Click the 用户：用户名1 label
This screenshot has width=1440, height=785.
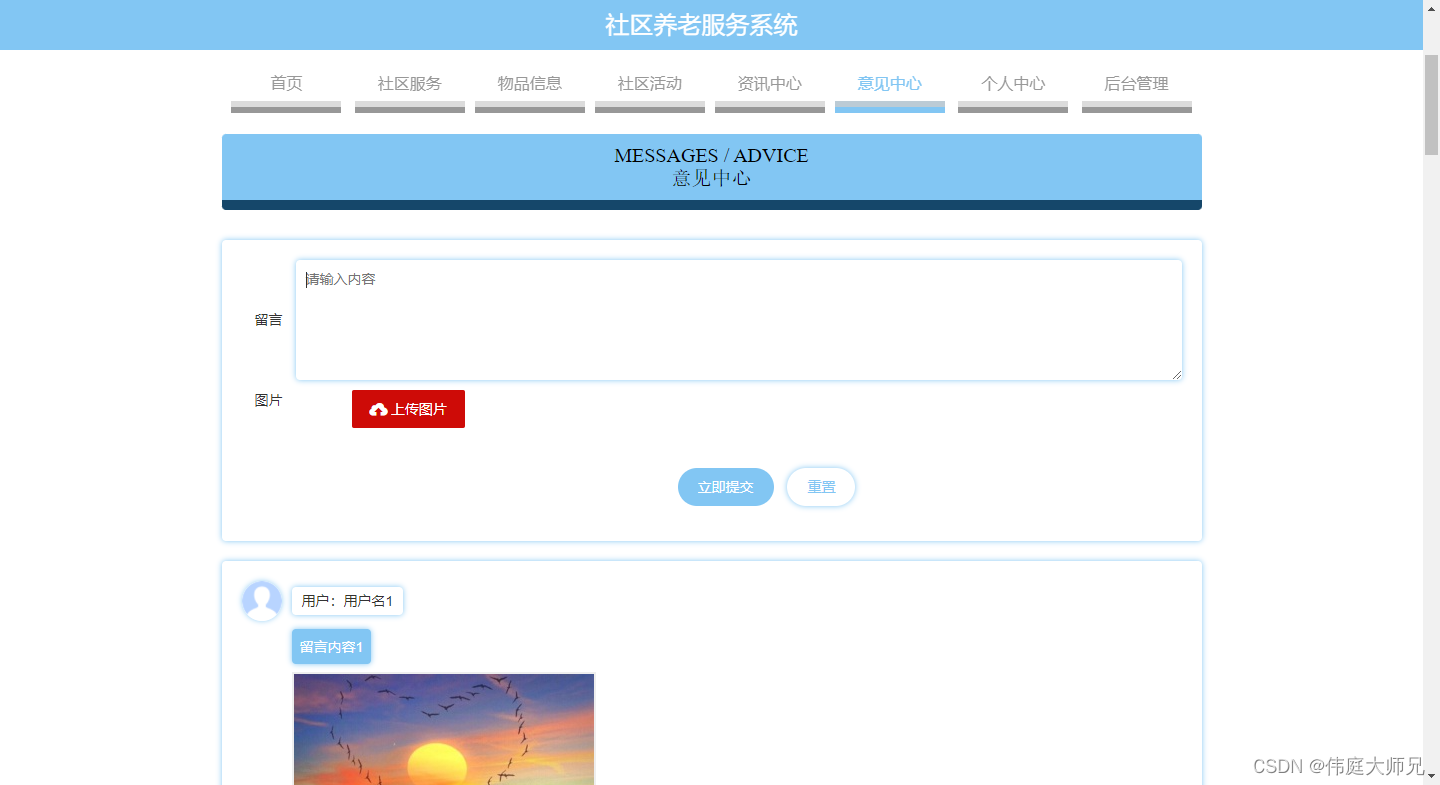[x=348, y=601]
